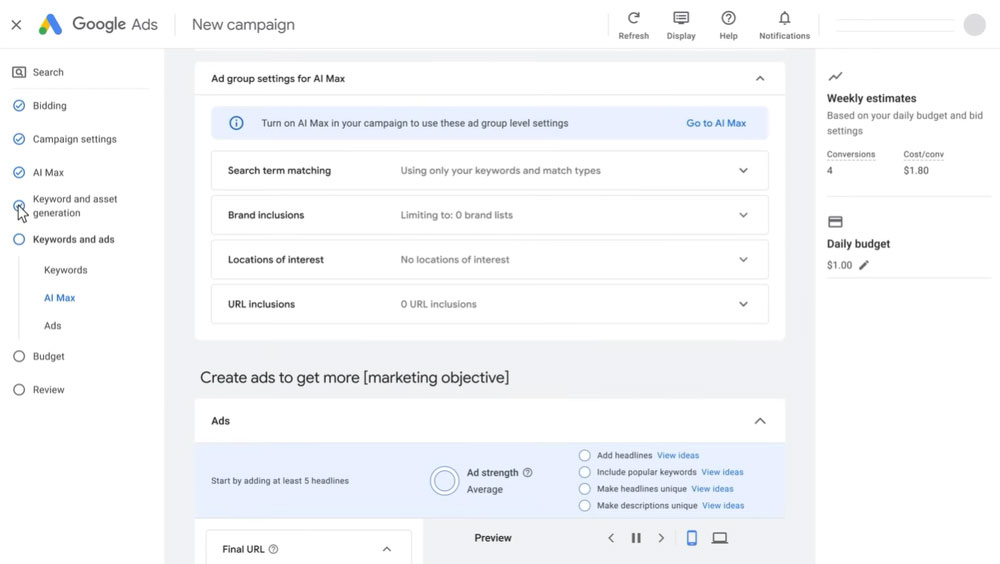Viewport: 1000px width, 564px height.
Task: Click the Go to AI Max link
Action: click(x=716, y=123)
